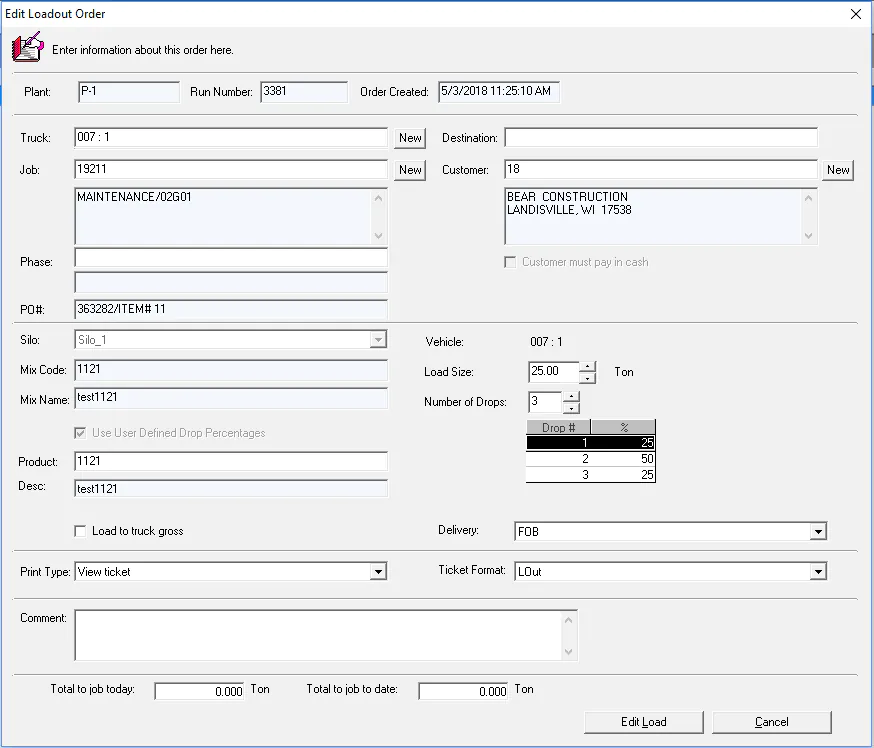Viewport: 874px width, 748px height.
Task: Open the Silo selection dropdown
Action: tap(378, 339)
